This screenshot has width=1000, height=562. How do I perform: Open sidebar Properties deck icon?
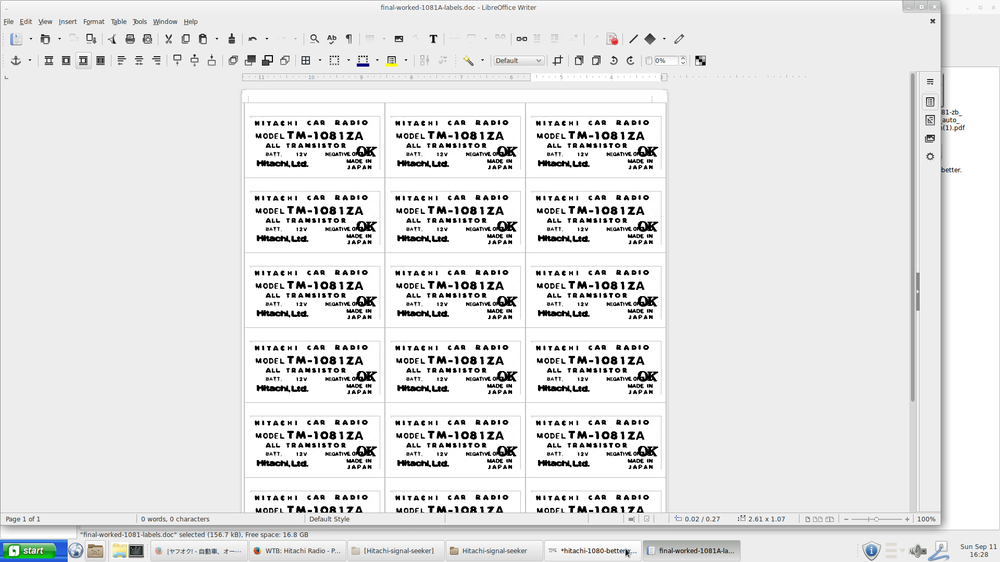point(930,102)
